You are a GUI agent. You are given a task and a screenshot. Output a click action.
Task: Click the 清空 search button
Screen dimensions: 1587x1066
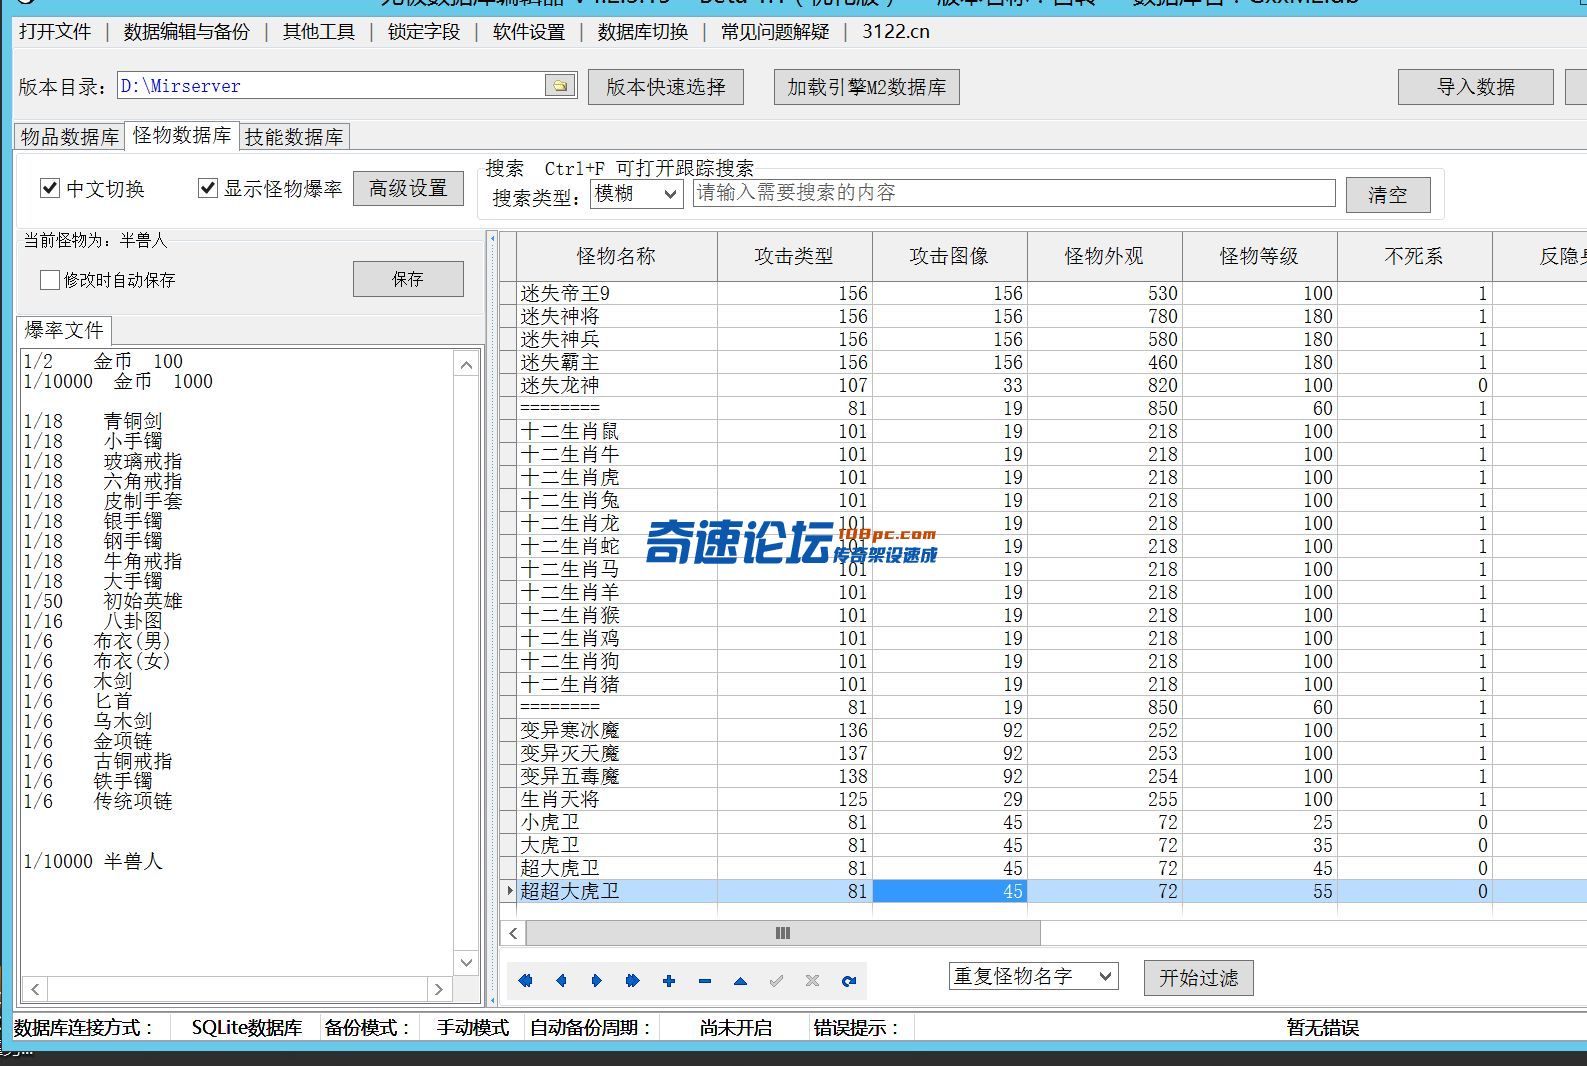click(x=1388, y=195)
